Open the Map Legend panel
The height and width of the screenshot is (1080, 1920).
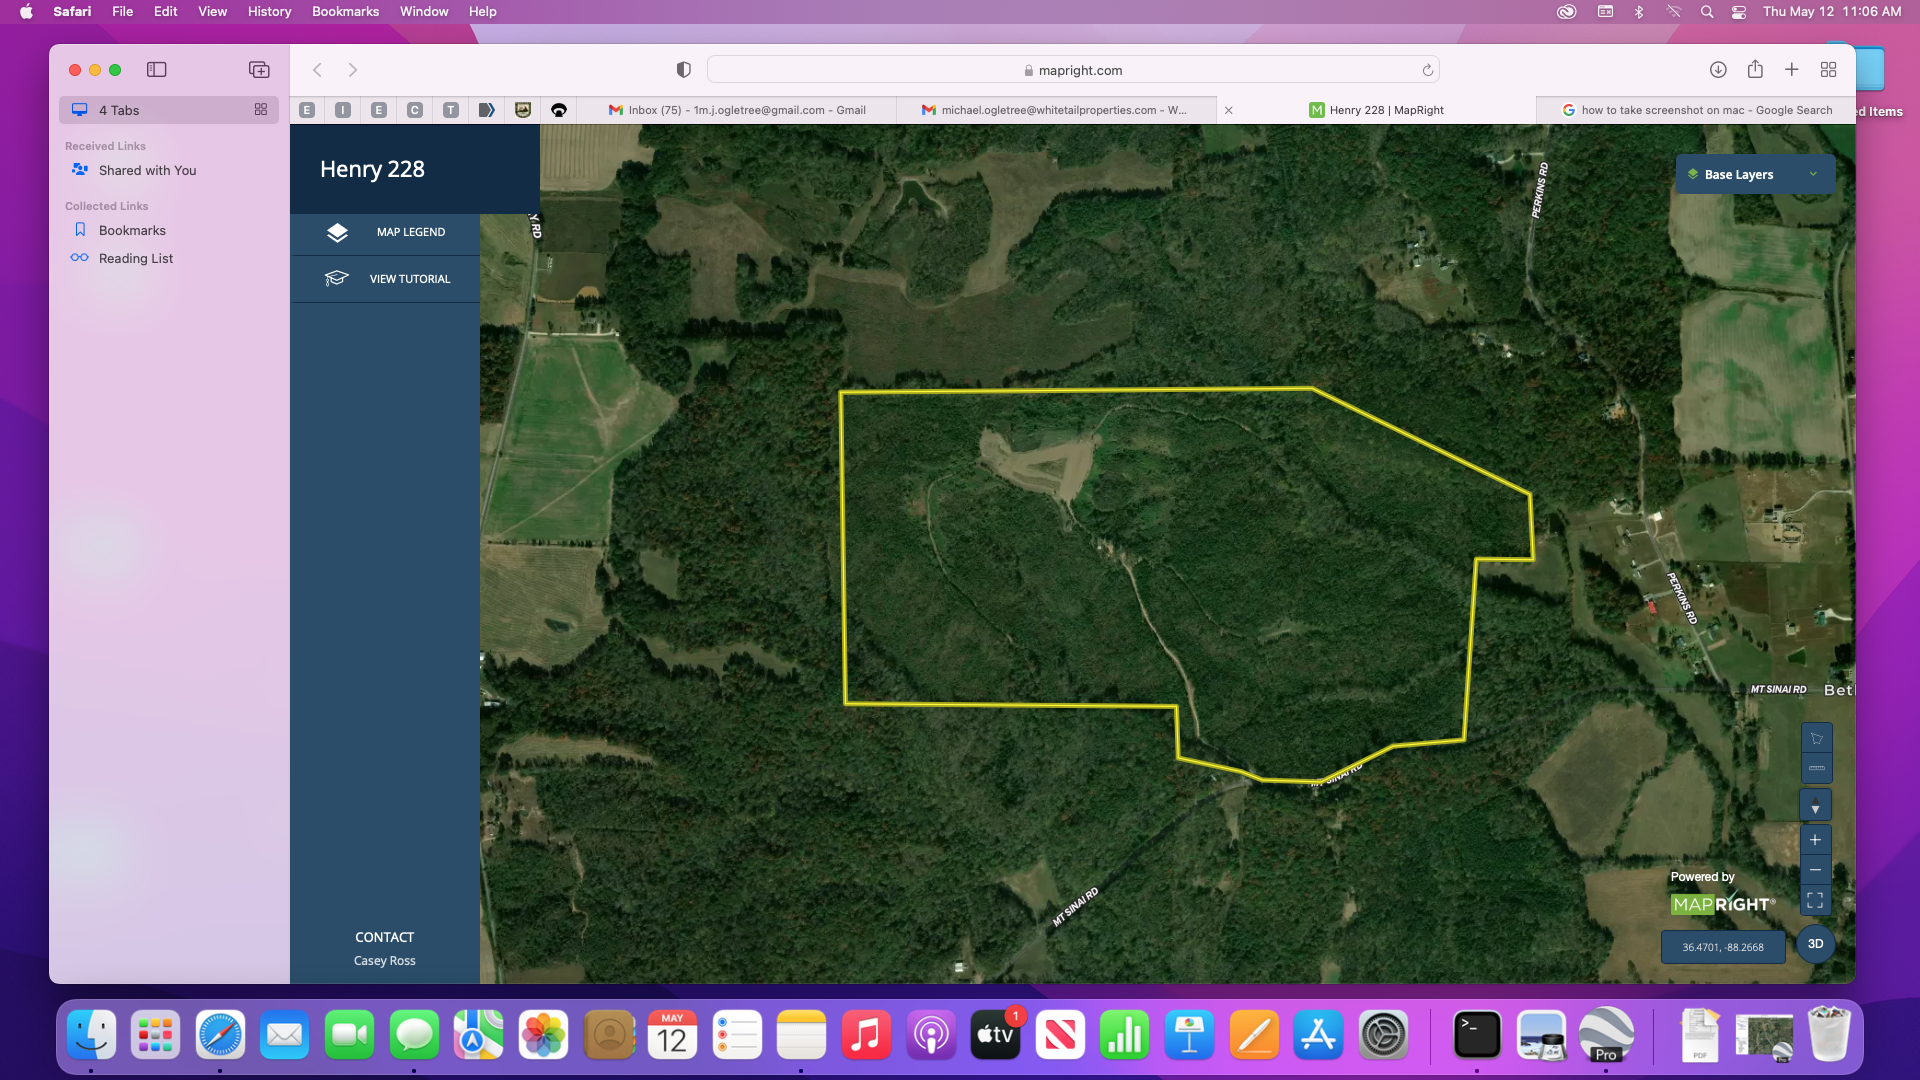point(385,232)
